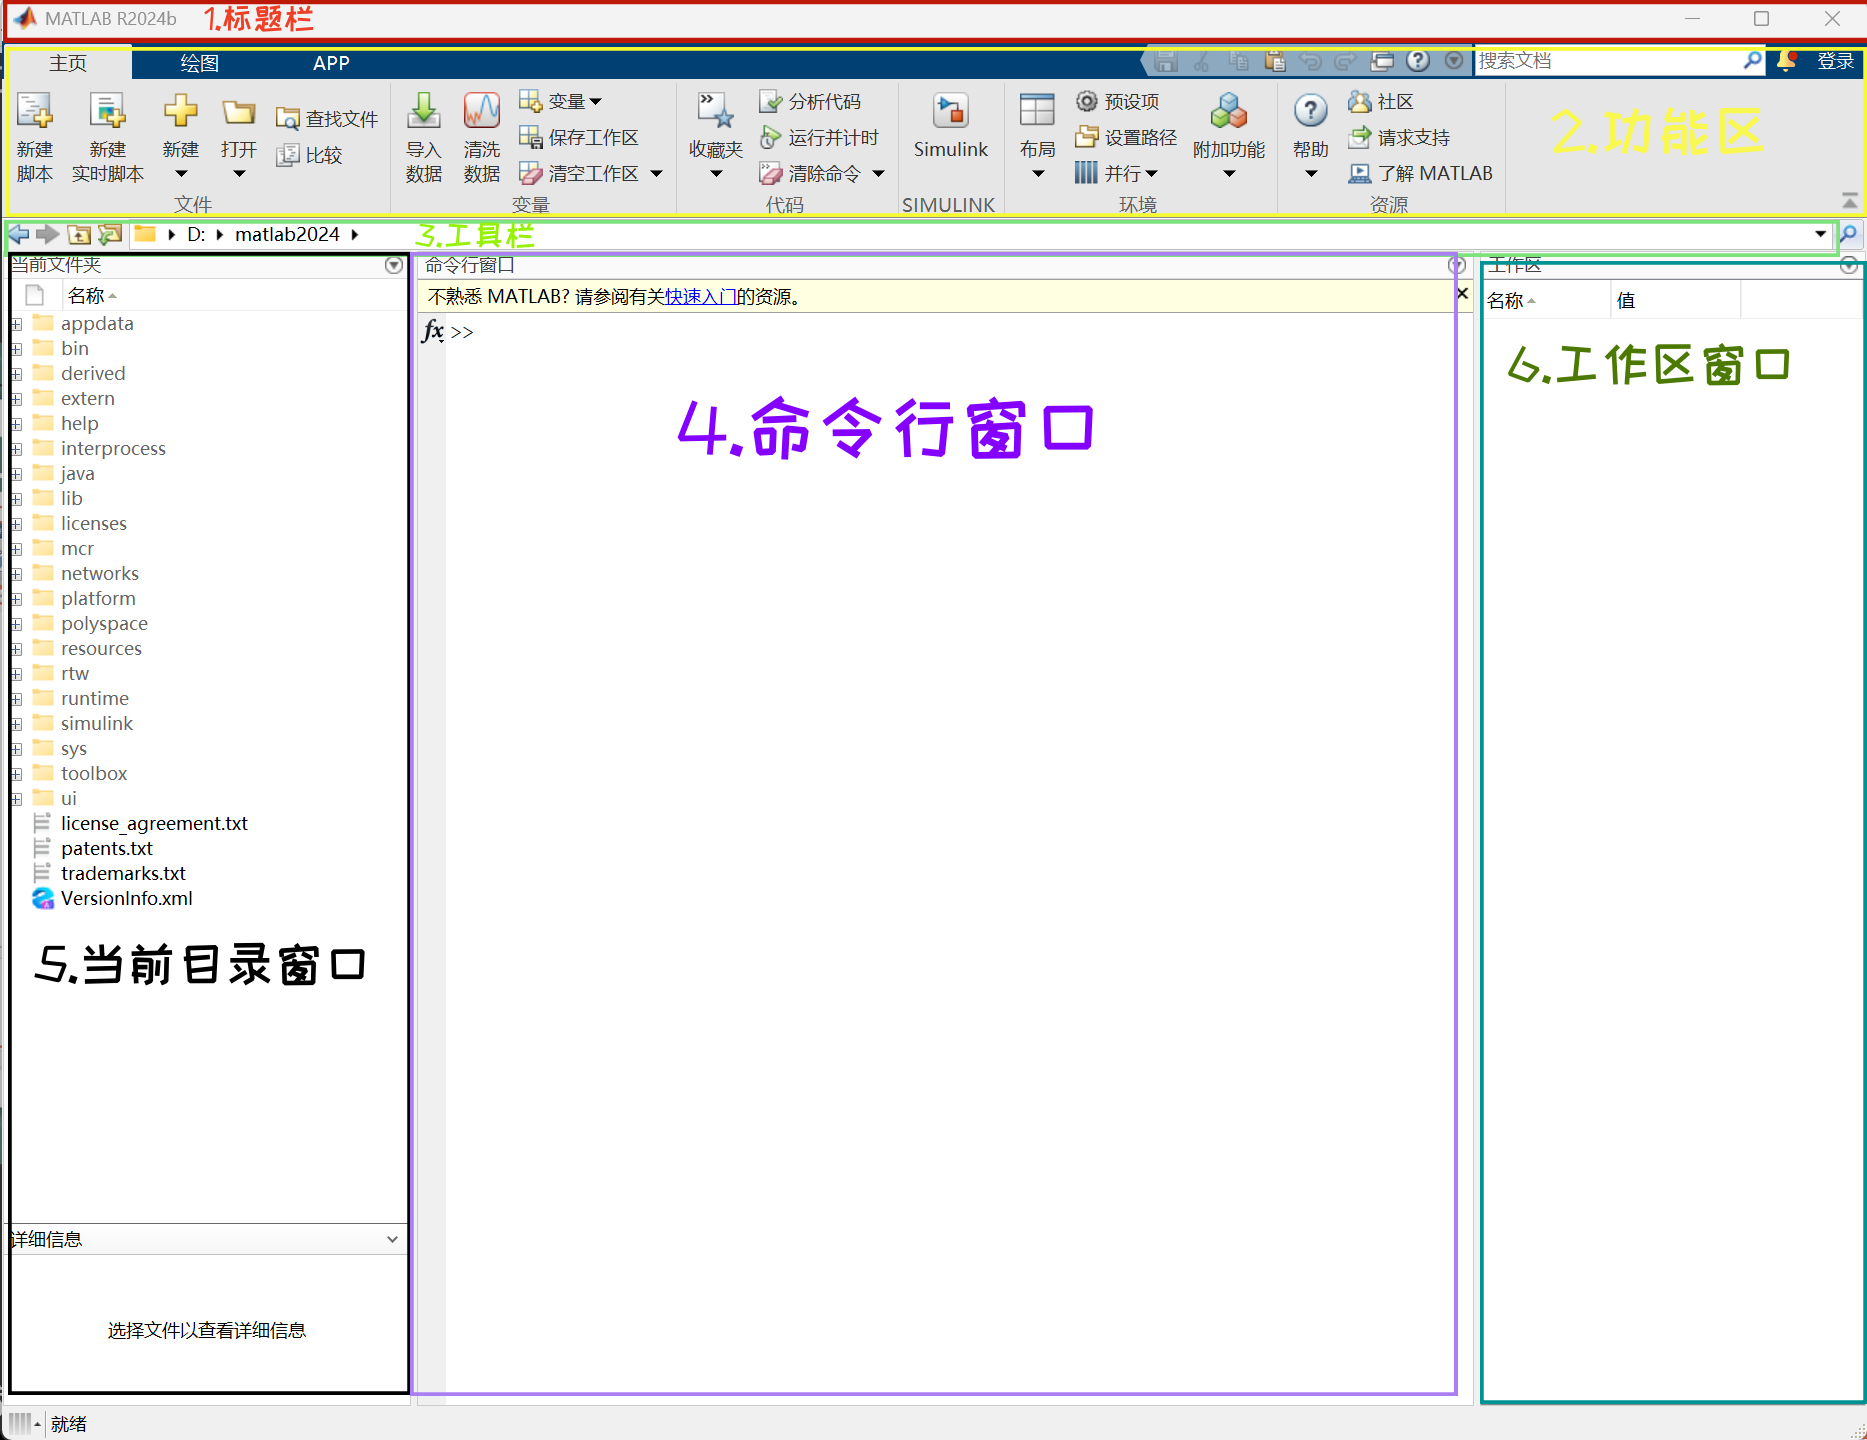Click the notification bell icon
Screen dimensions: 1867x1440
pyautogui.click(x=1787, y=61)
